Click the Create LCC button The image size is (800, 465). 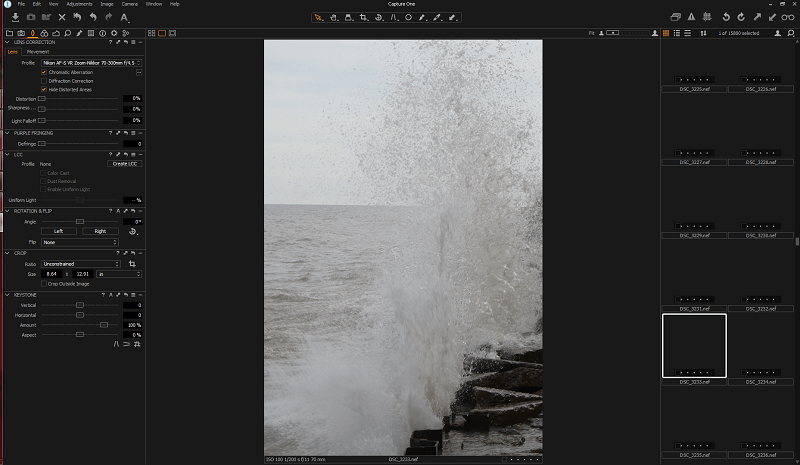pos(124,164)
